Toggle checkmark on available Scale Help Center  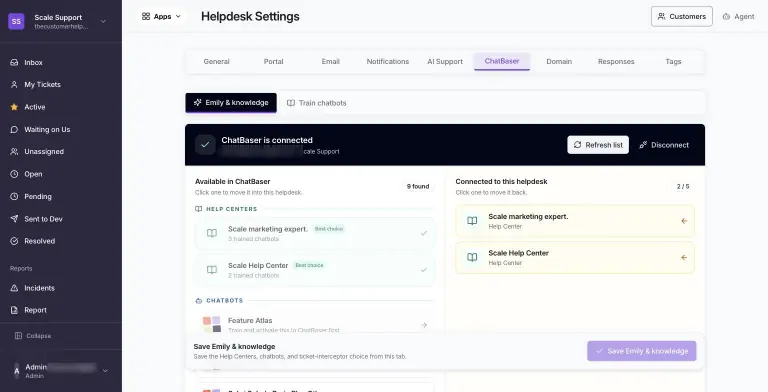424,270
